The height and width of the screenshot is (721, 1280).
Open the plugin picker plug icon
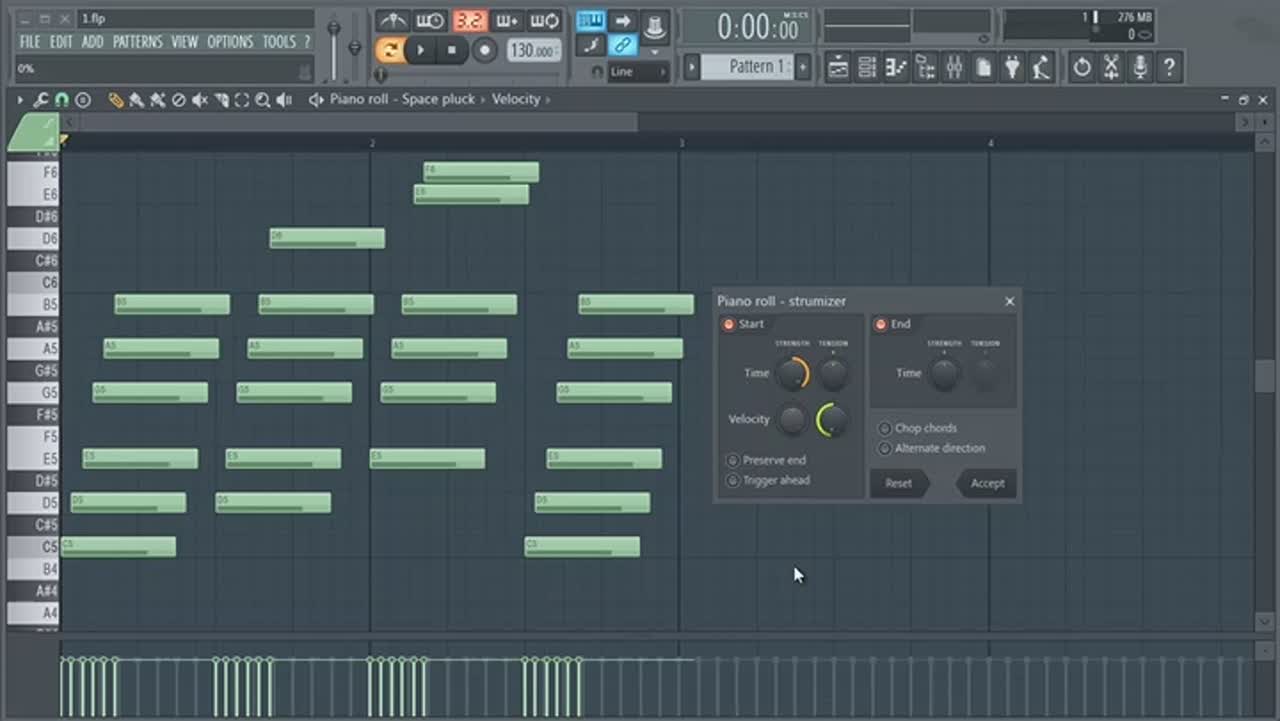[x=1012, y=67]
